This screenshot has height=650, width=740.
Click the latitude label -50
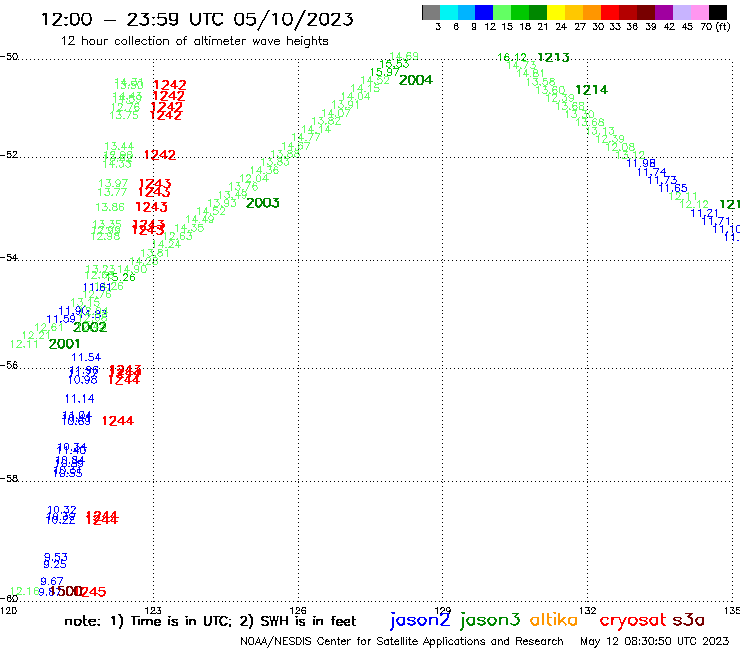click(9, 57)
